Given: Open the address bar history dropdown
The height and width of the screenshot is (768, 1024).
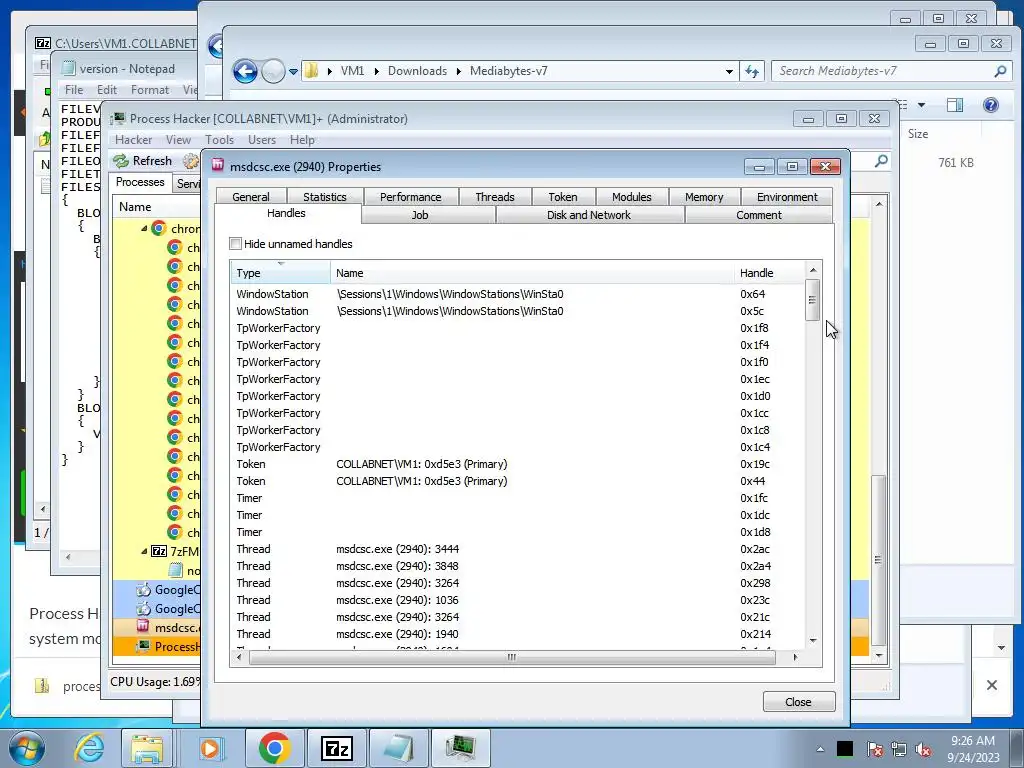Looking at the screenshot, I should (x=729, y=71).
